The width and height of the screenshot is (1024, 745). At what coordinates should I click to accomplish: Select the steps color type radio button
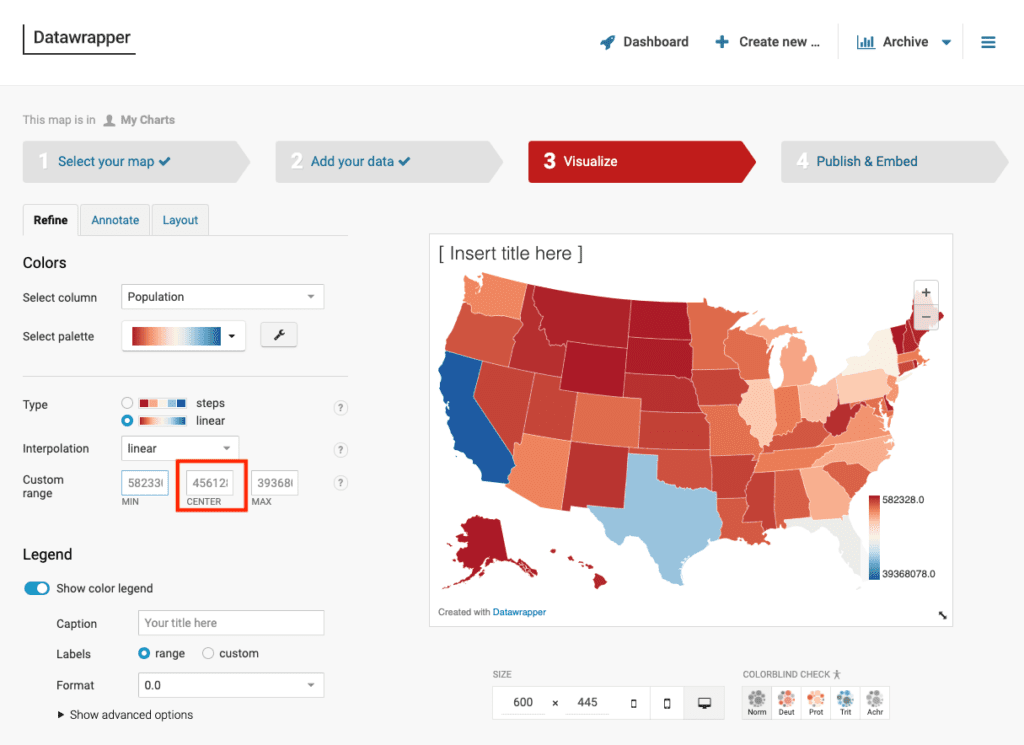tap(127, 404)
